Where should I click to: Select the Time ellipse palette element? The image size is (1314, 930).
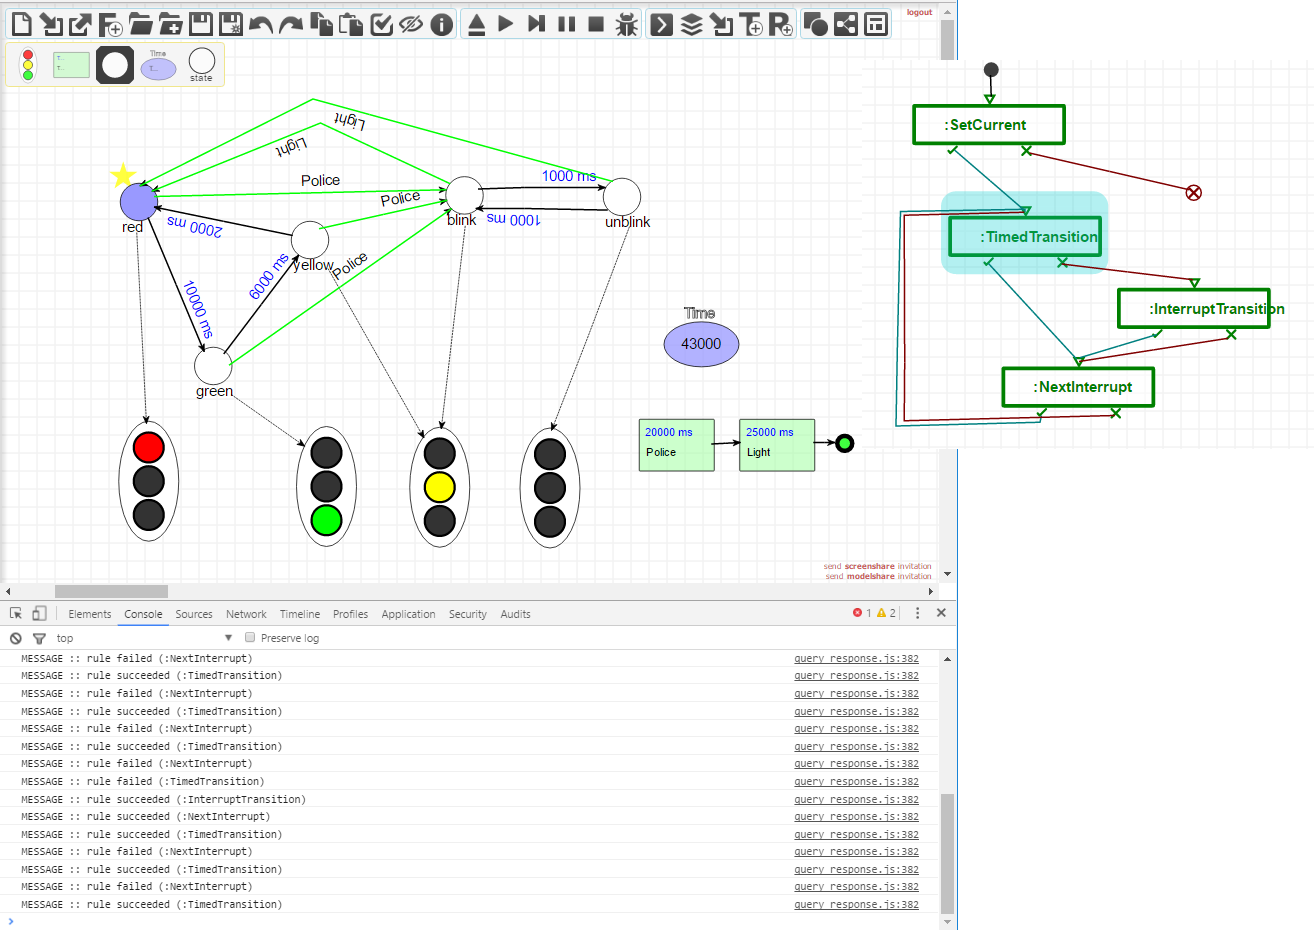tap(158, 67)
